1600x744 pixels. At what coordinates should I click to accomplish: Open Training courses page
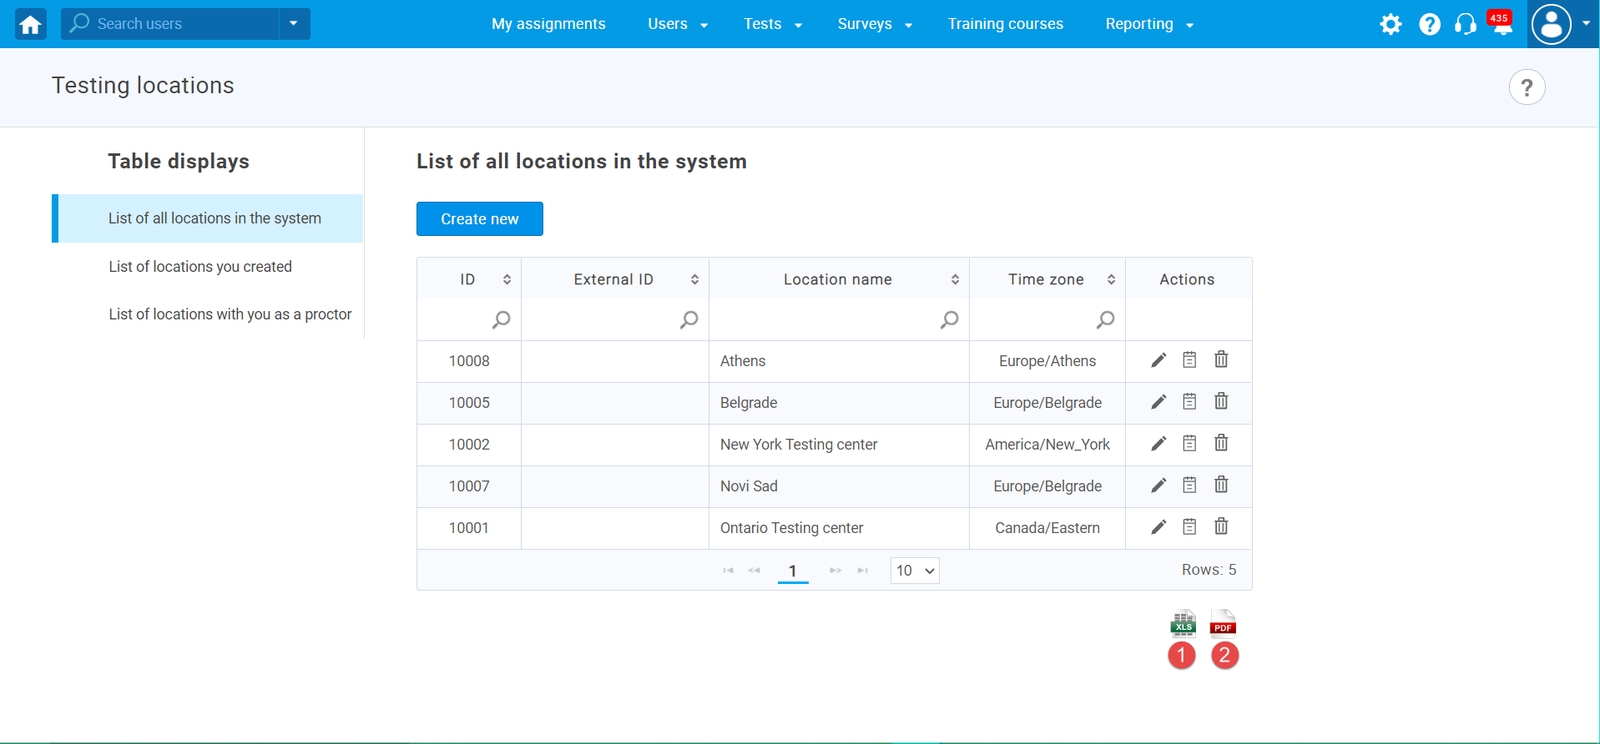pyautogui.click(x=1005, y=24)
